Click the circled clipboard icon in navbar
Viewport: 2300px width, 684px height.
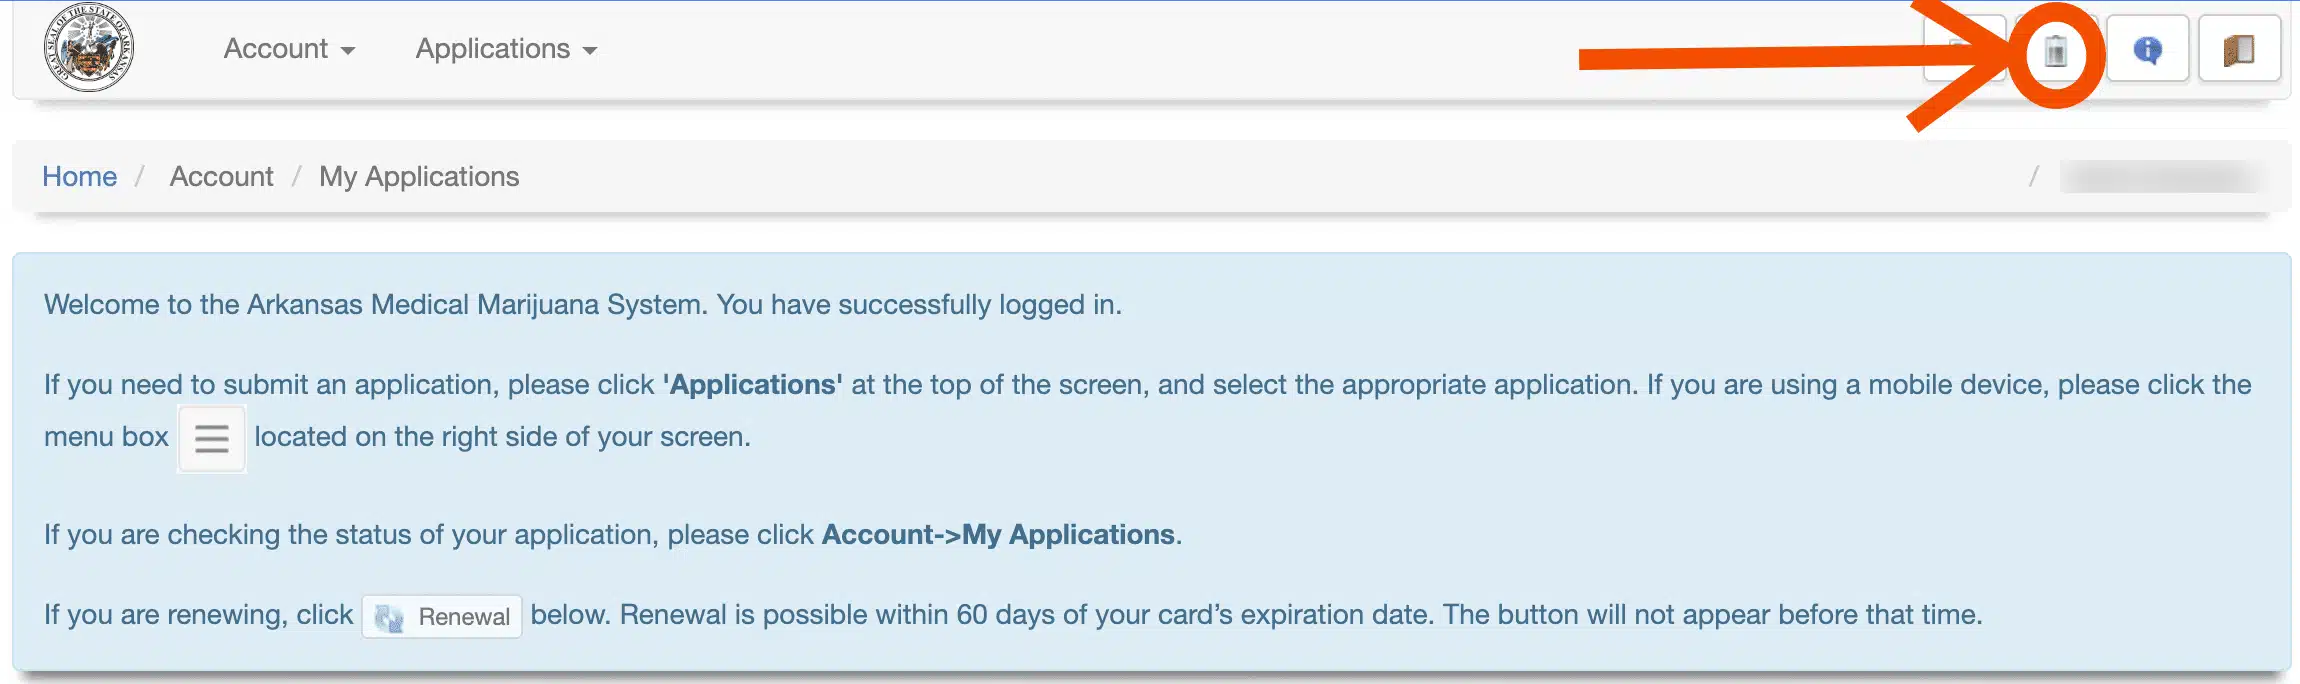click(x=2056, y=51)
